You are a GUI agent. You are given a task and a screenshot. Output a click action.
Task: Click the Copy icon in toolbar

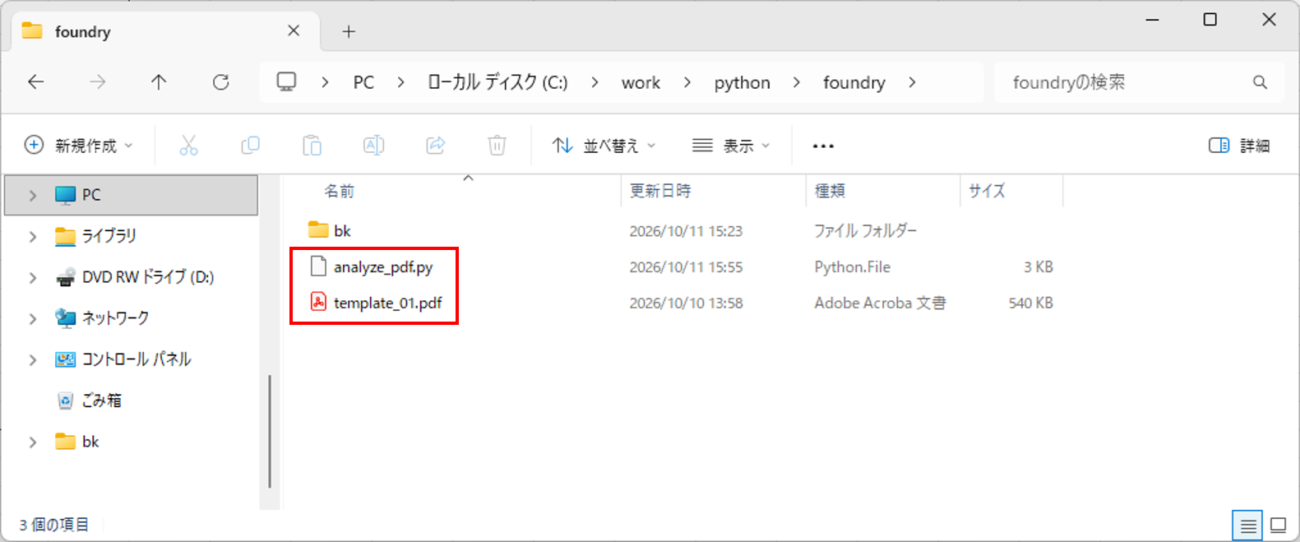tap(250, 146)
